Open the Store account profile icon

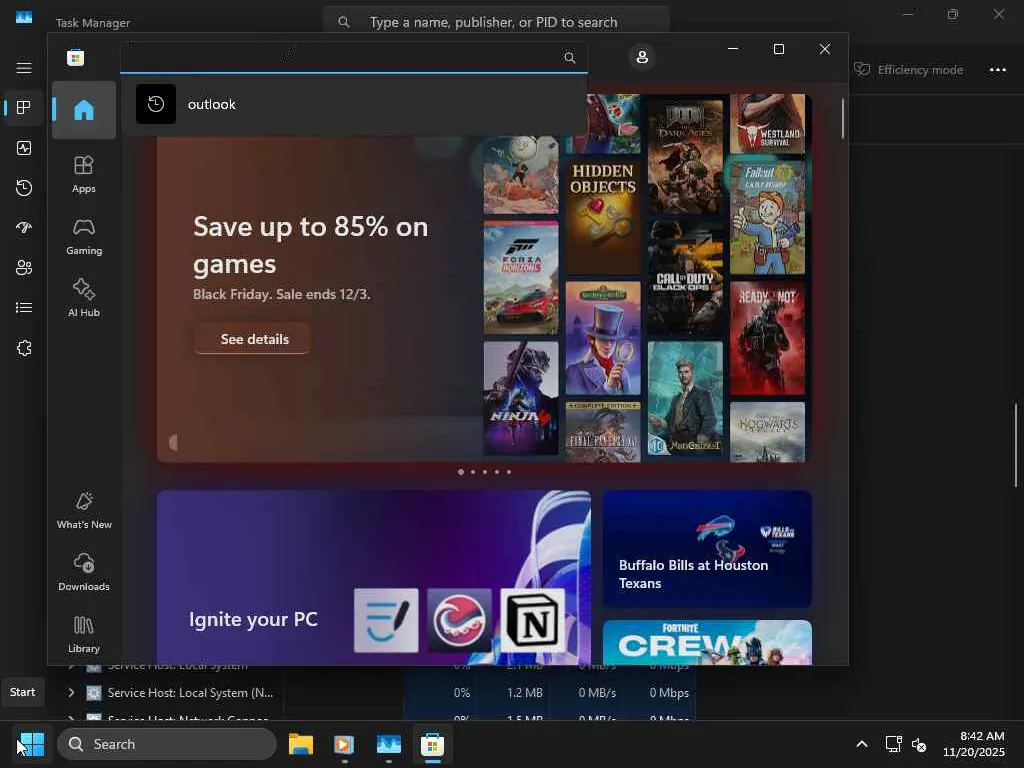[x=642, y=57]
